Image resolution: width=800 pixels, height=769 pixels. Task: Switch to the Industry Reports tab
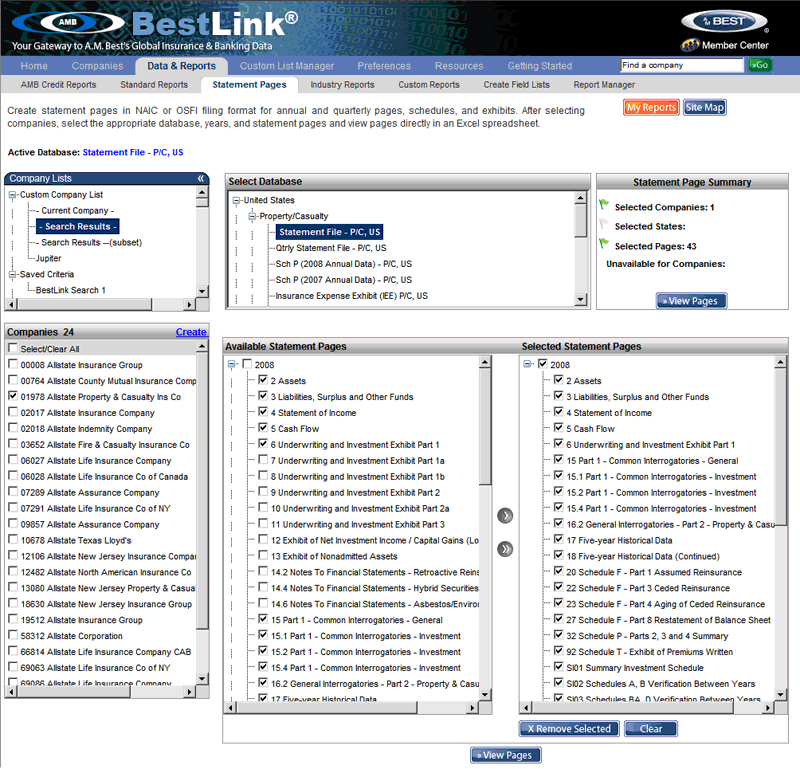pos(342,85)
